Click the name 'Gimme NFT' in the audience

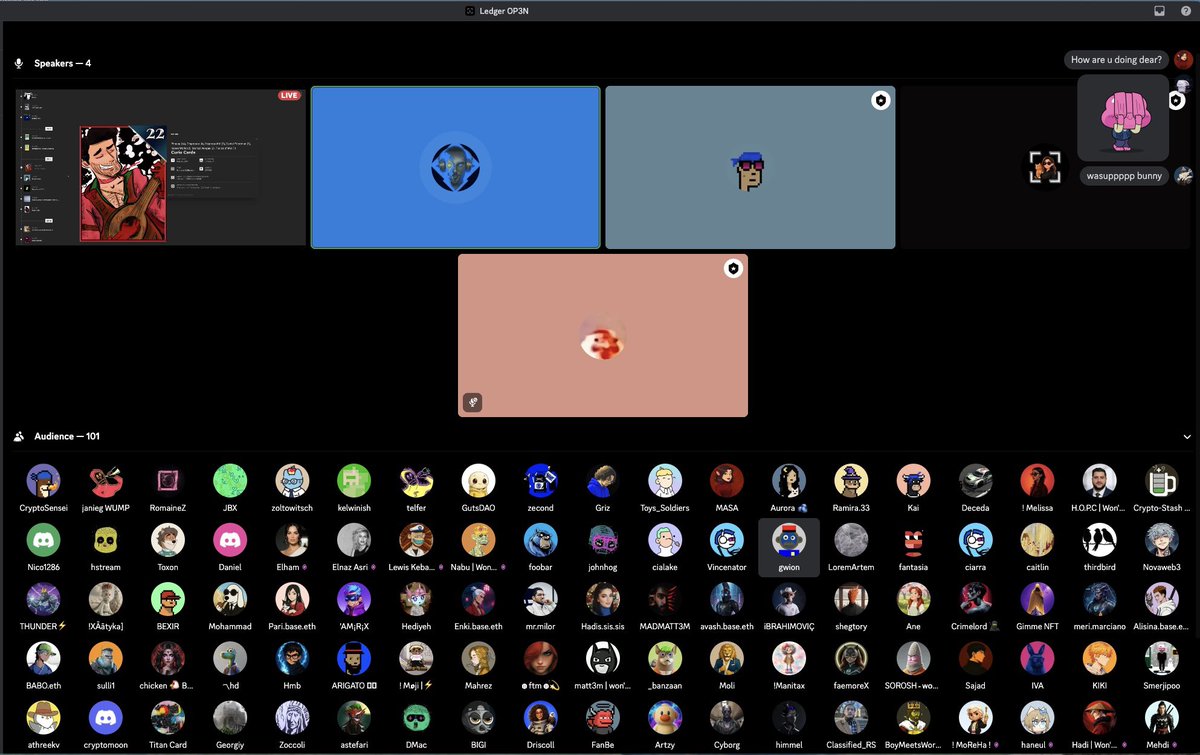(1037, 626)
